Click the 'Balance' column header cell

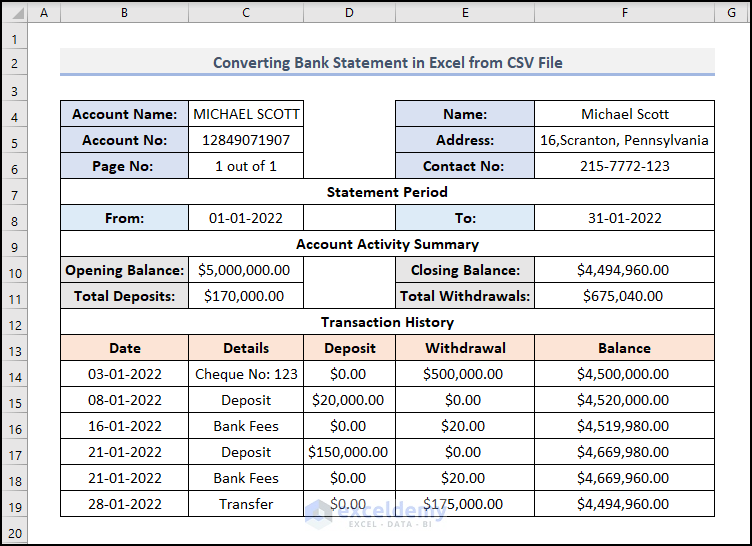click(x=624, y=348)
